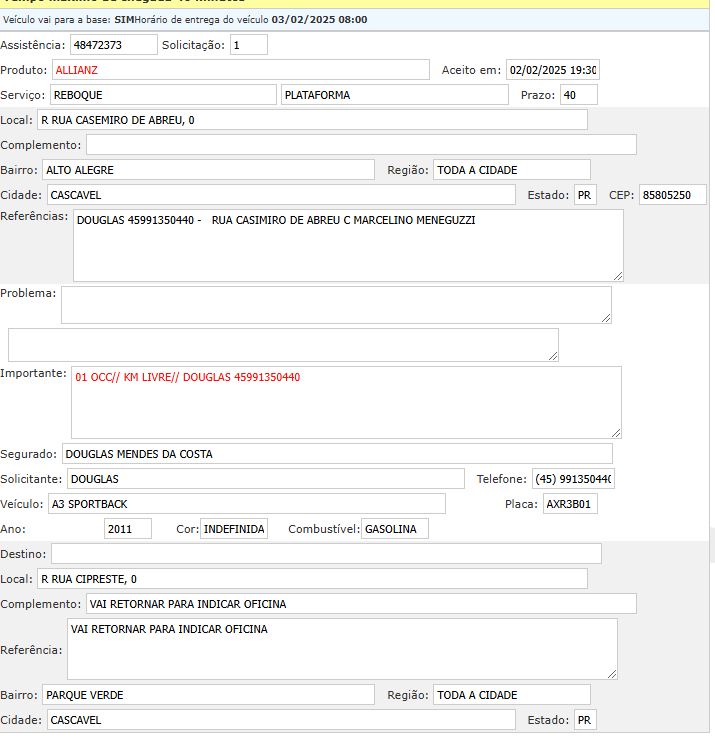This screenshot has width=715, height=738.
Task: Click the origin Região field TODA A CIDADE
Action: click(x=512, y=169)
